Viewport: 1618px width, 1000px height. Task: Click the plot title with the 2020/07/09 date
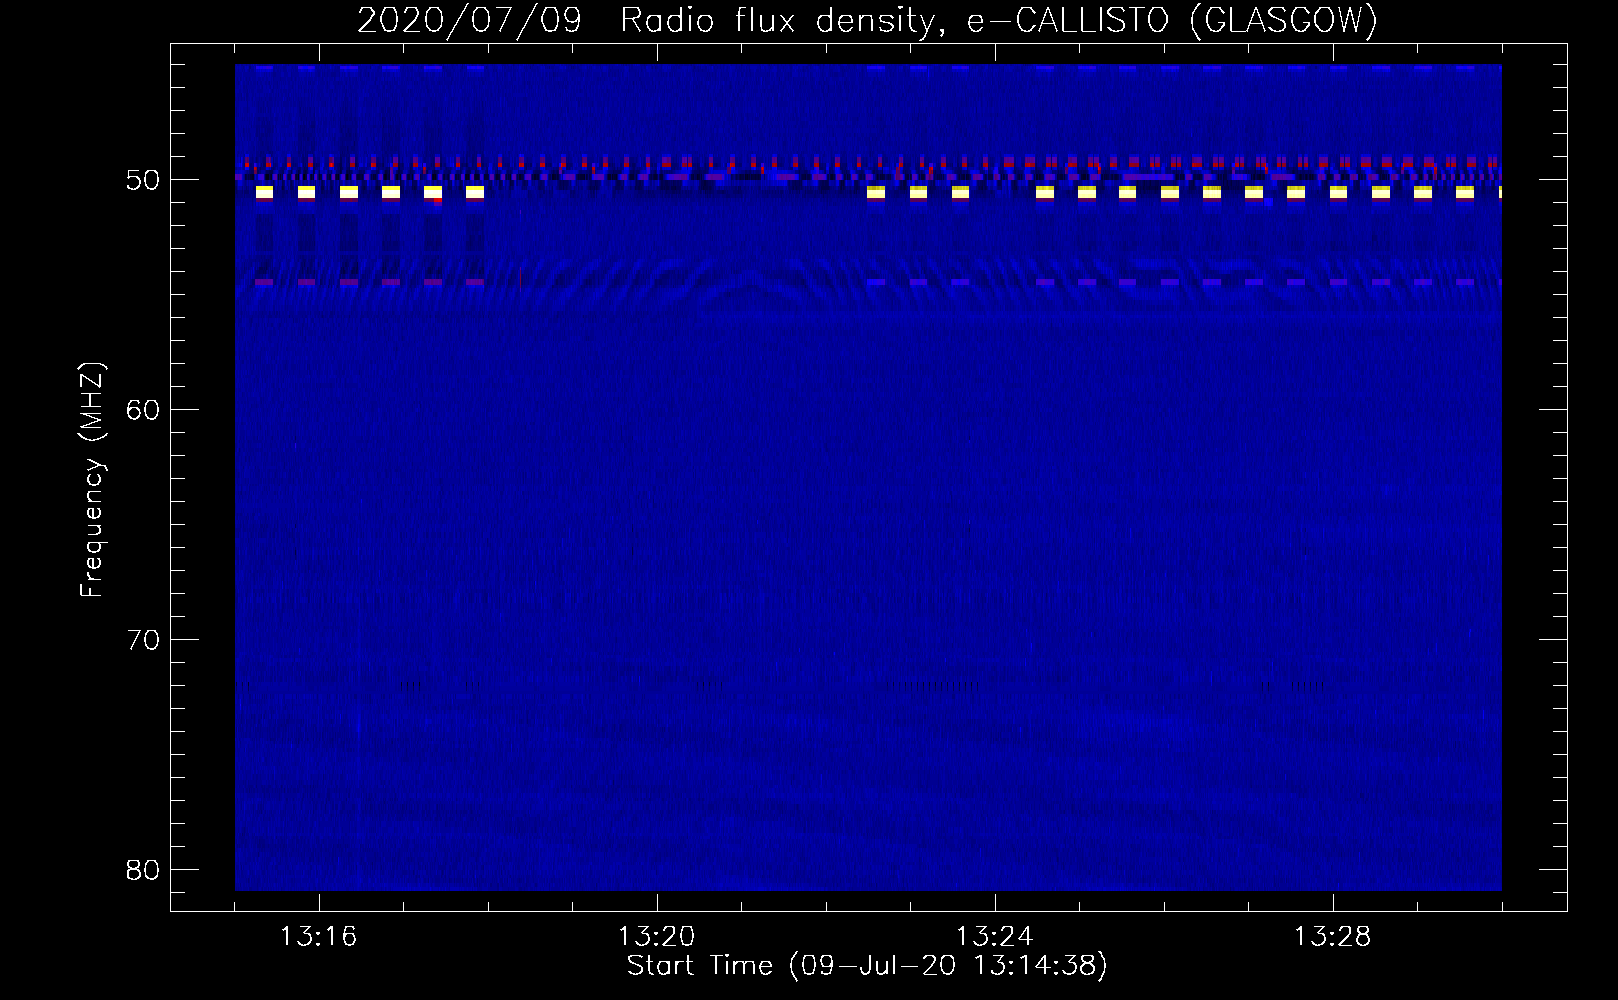867,20
